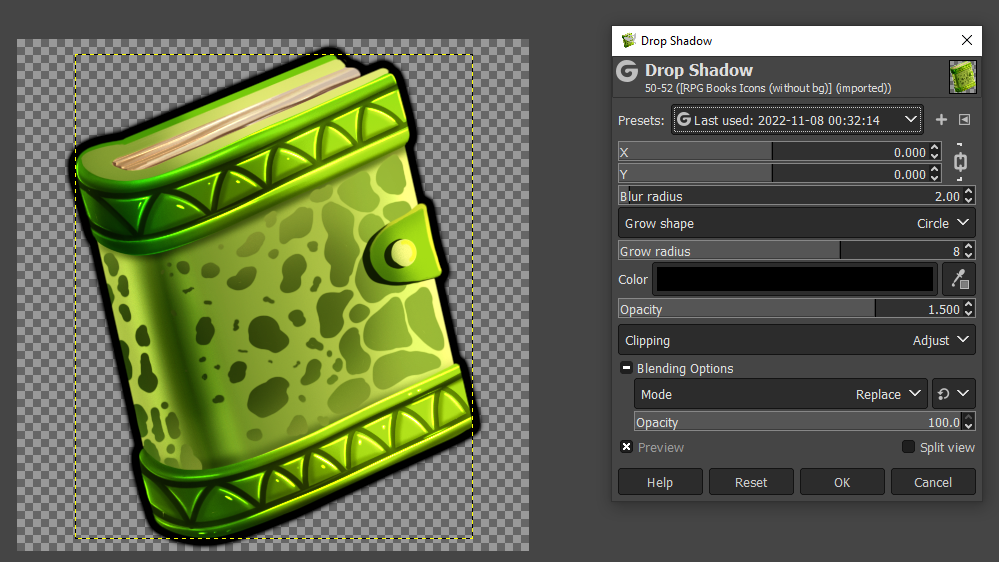
Task: Enable the Split view checkbox
Action: [x=909, y=447]
